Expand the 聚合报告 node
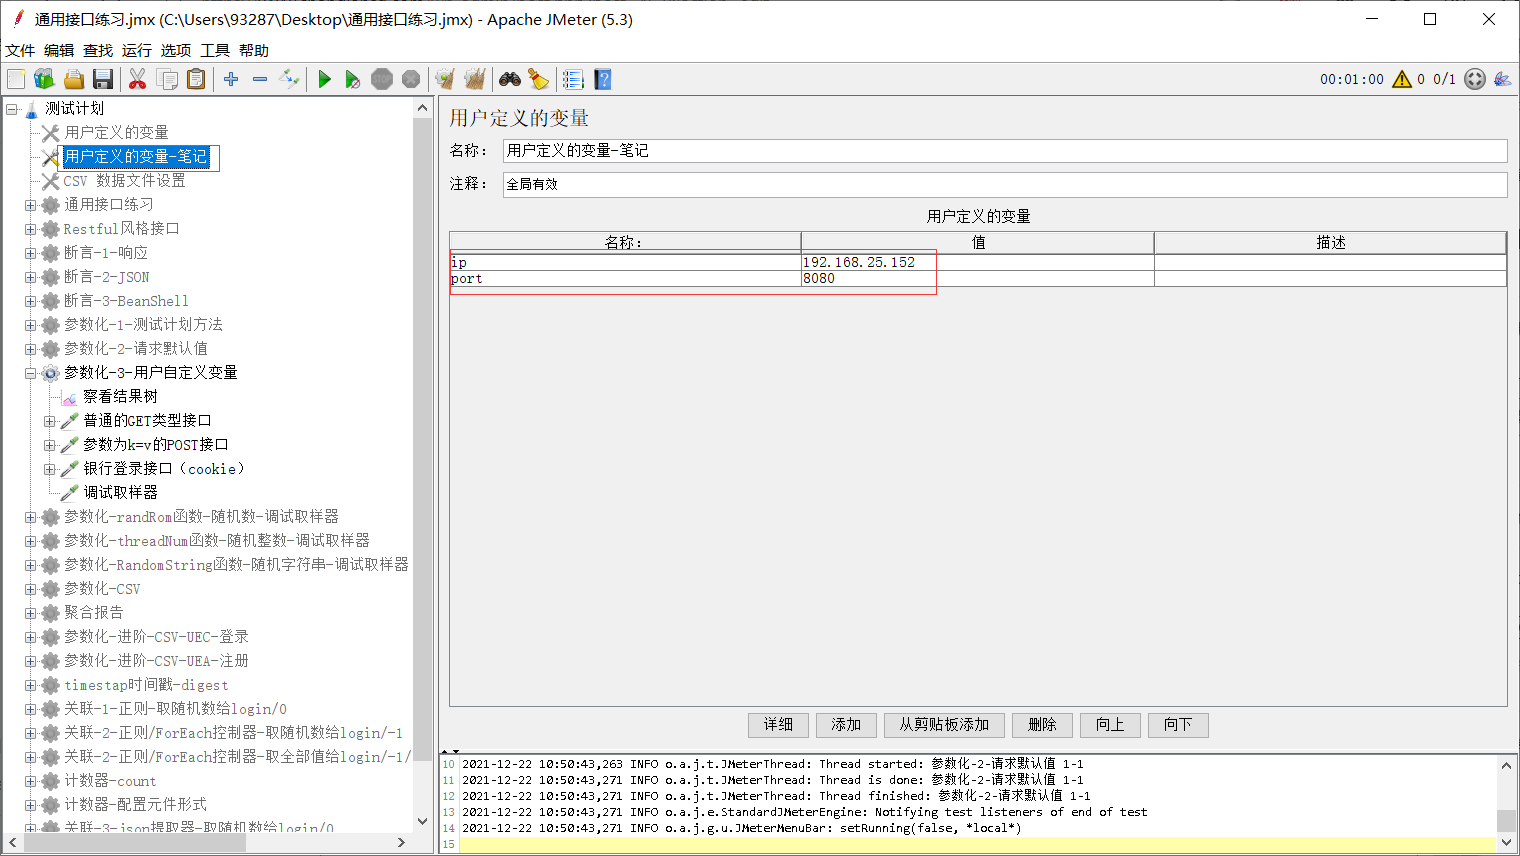This screenshot has height=856, width=1520. (31, 613)
